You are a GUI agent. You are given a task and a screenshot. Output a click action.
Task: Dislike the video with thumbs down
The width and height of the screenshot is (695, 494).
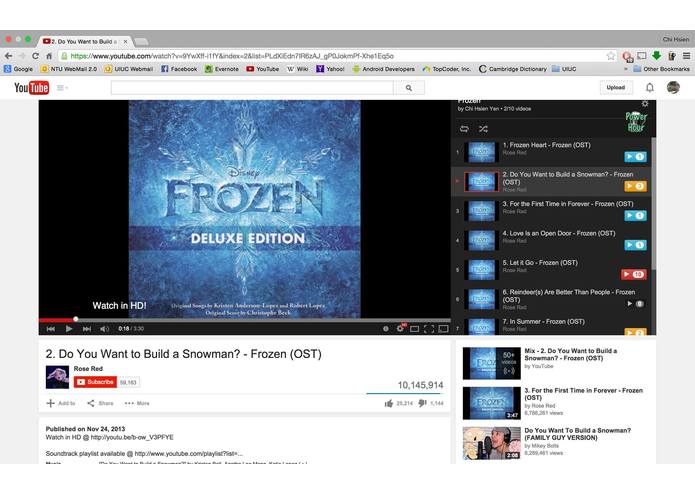[x=431, y=403]
